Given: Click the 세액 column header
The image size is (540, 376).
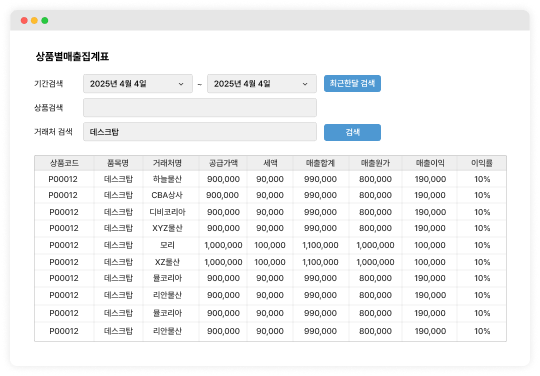Looking at the screenshot, I should 270,163.
